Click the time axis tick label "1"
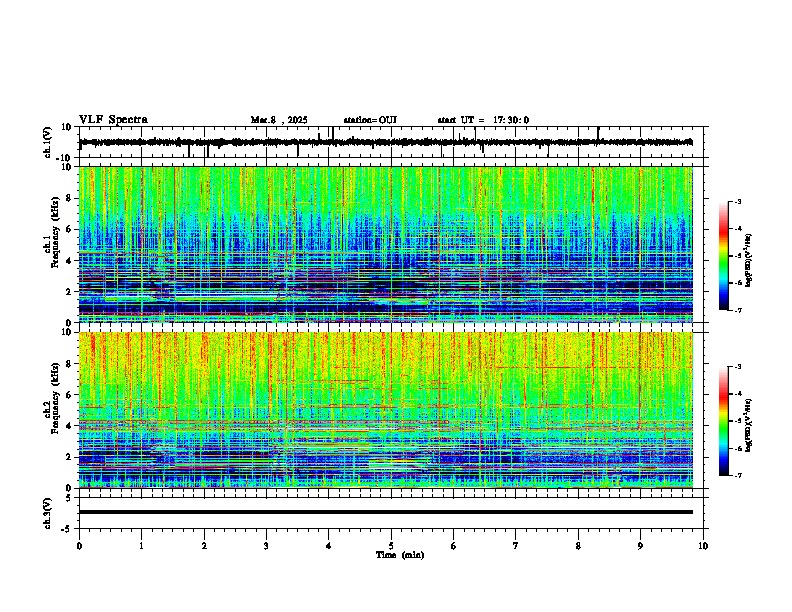The image size is (792, 612). 141,546
